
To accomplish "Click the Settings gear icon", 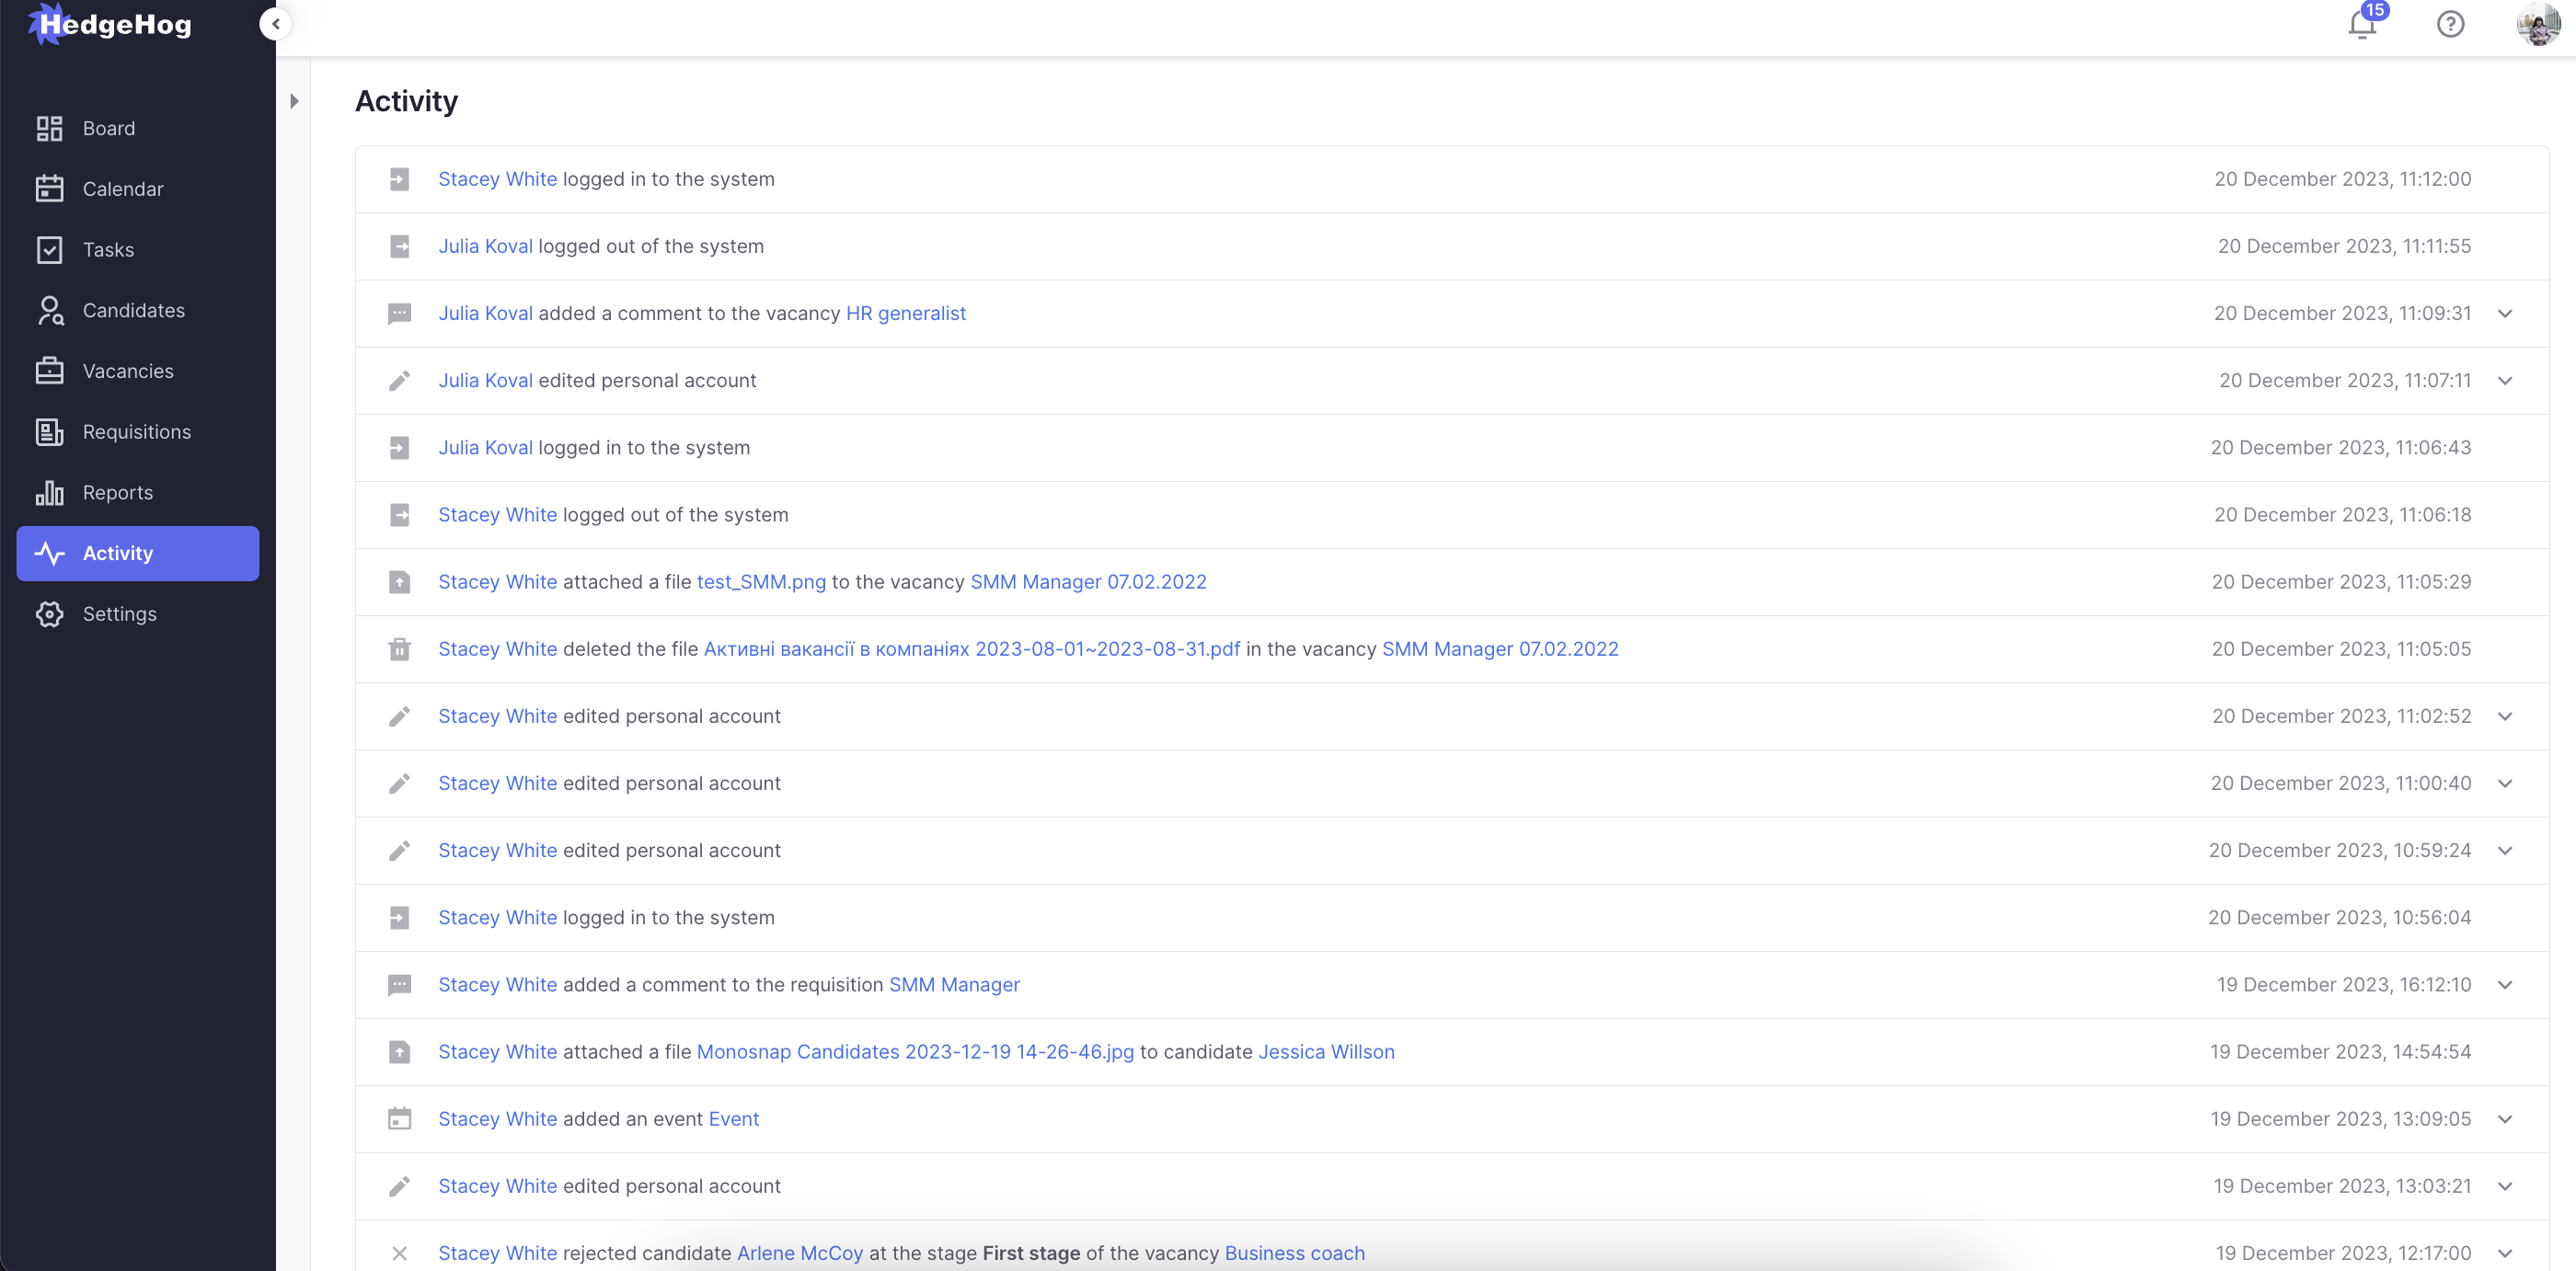I will [49, 614].
